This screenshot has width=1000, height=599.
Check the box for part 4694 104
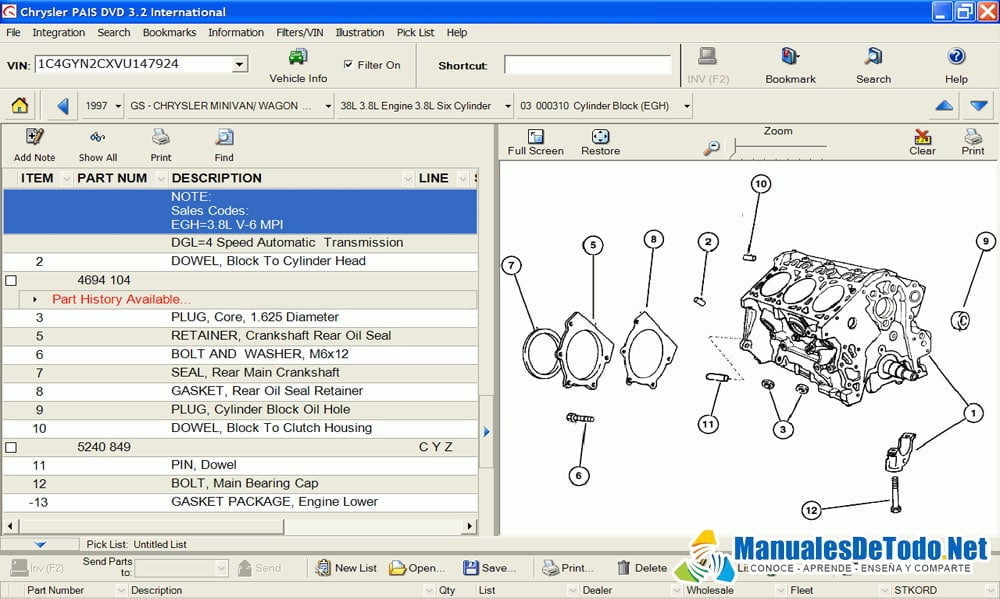pos(11,280)
